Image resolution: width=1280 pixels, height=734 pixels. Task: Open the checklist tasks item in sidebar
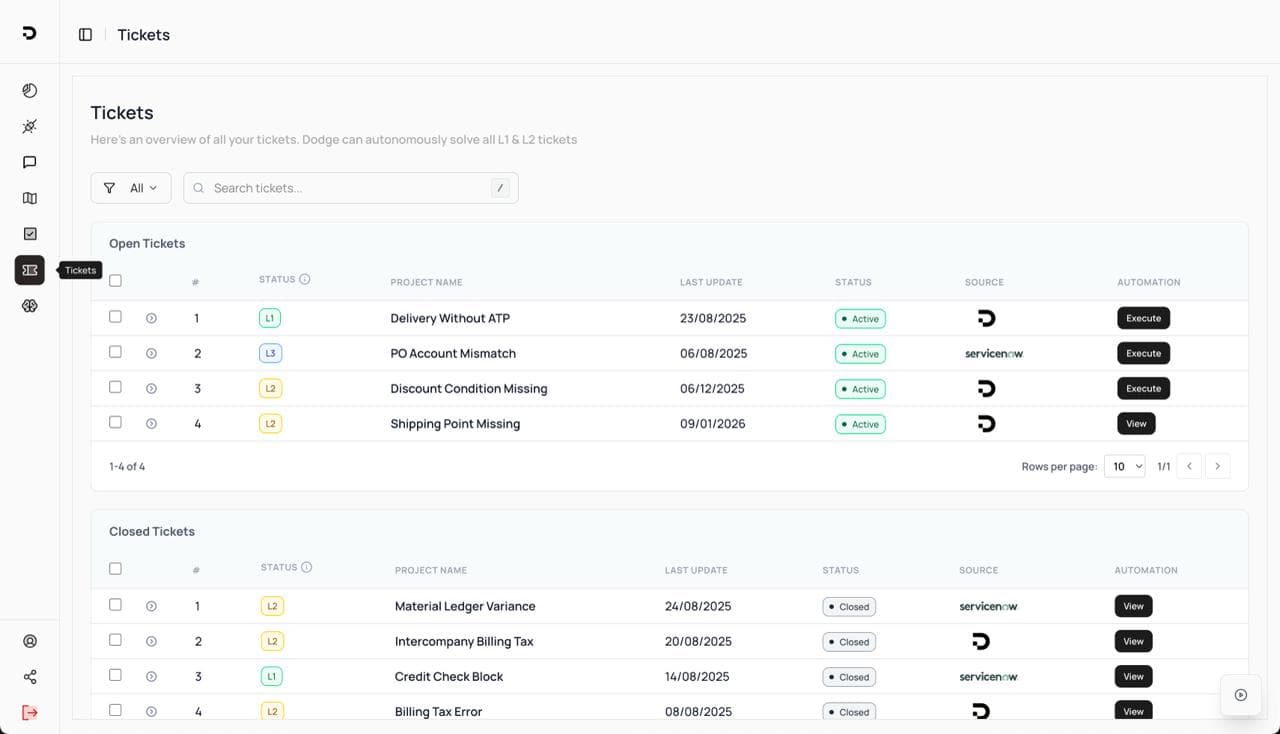[30, 234]
